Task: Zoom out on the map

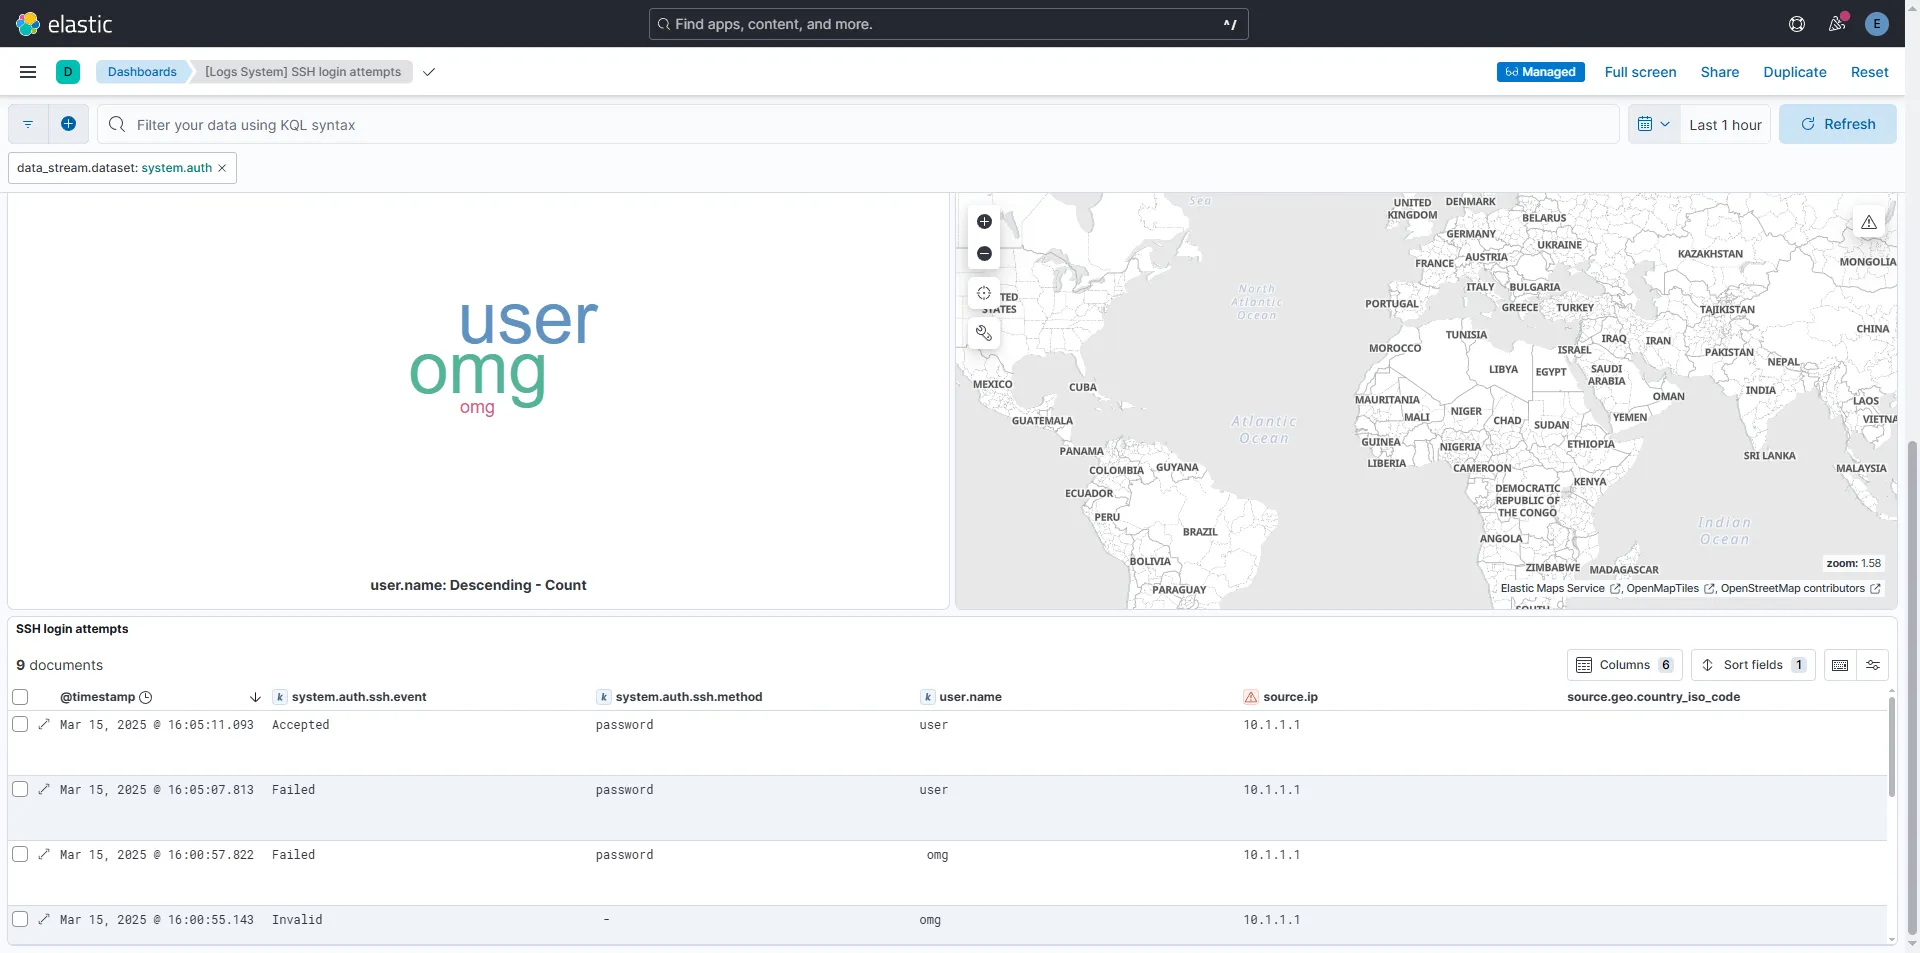Action: (984, 254)
